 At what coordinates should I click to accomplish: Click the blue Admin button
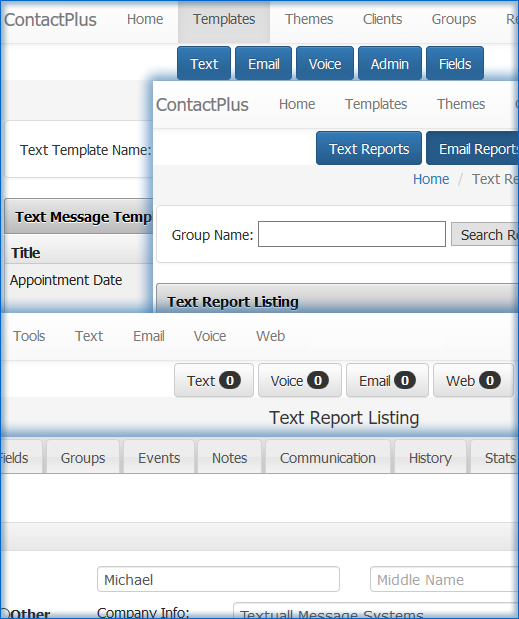pyautogui.click(x=390, y=63)
